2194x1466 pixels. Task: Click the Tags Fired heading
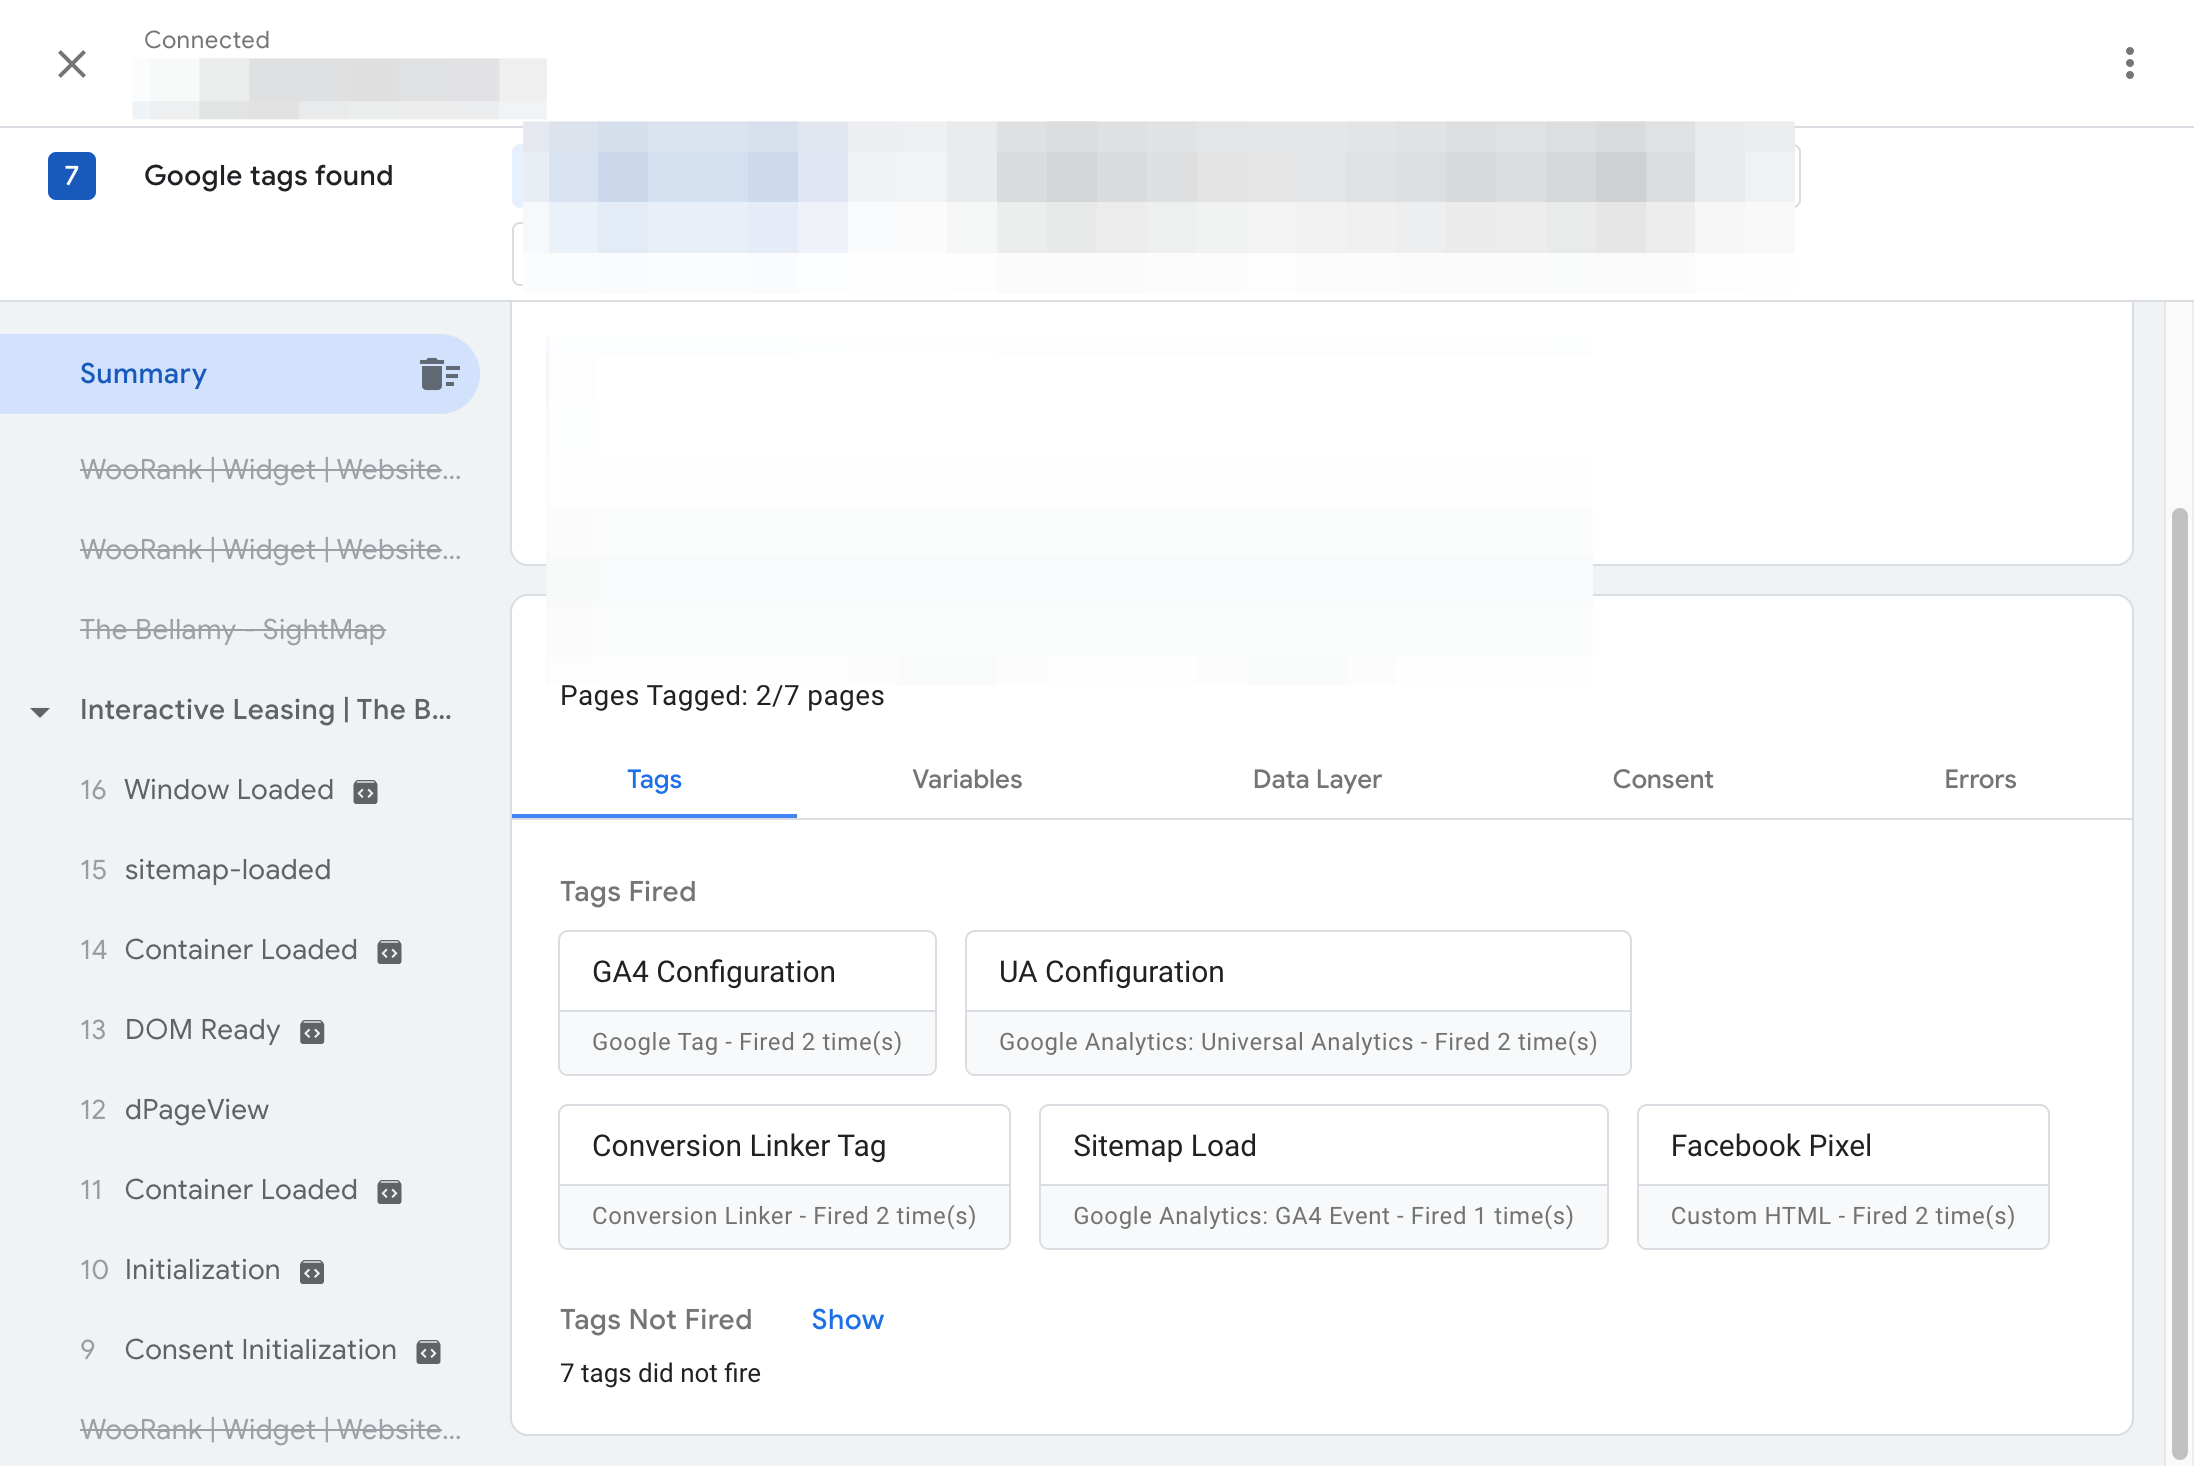point(628,892)
